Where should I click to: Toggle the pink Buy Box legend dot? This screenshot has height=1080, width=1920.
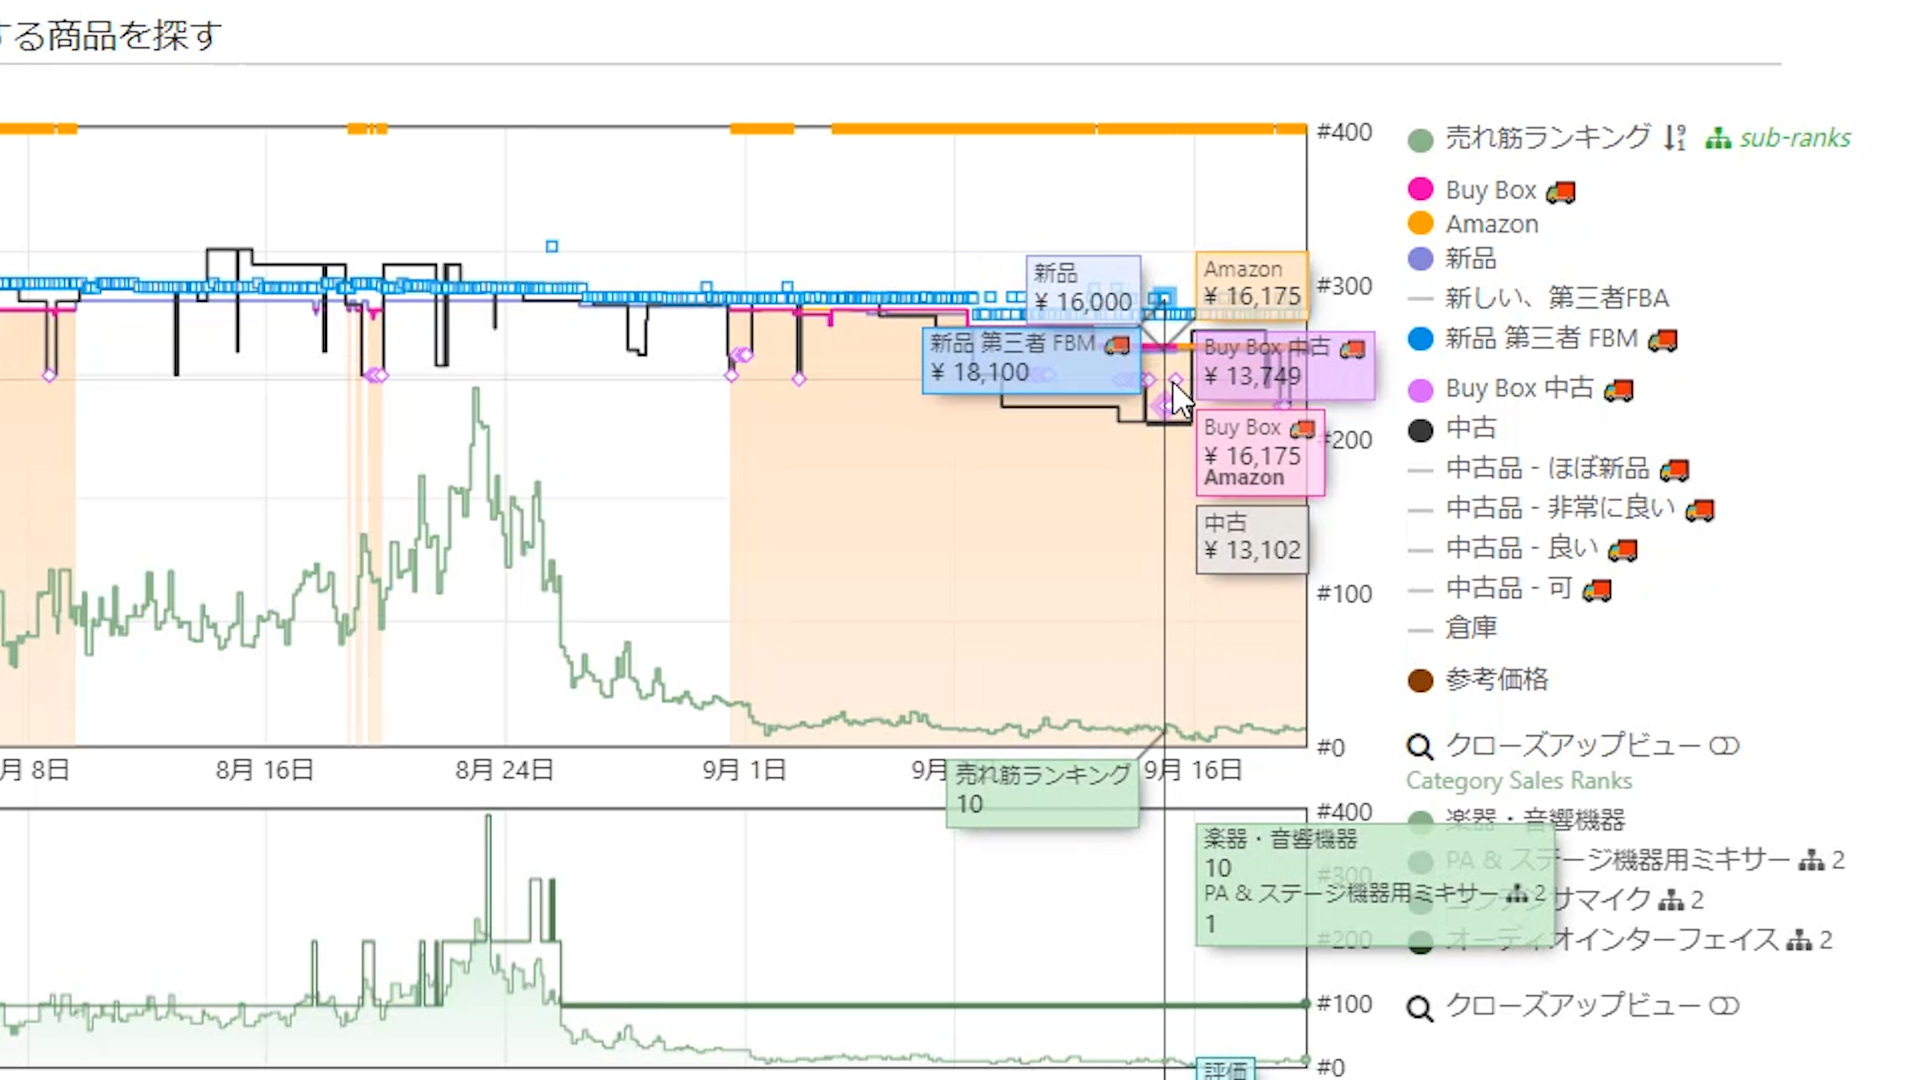tap(1420, 189)
